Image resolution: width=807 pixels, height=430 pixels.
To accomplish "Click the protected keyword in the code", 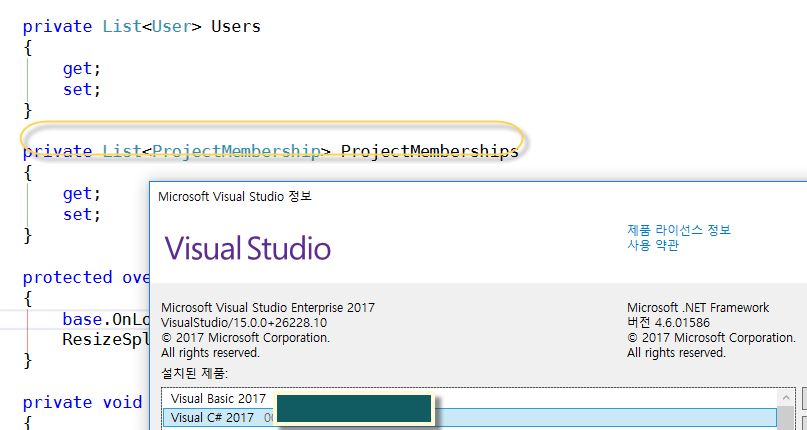I will click(x=67, y=278).
